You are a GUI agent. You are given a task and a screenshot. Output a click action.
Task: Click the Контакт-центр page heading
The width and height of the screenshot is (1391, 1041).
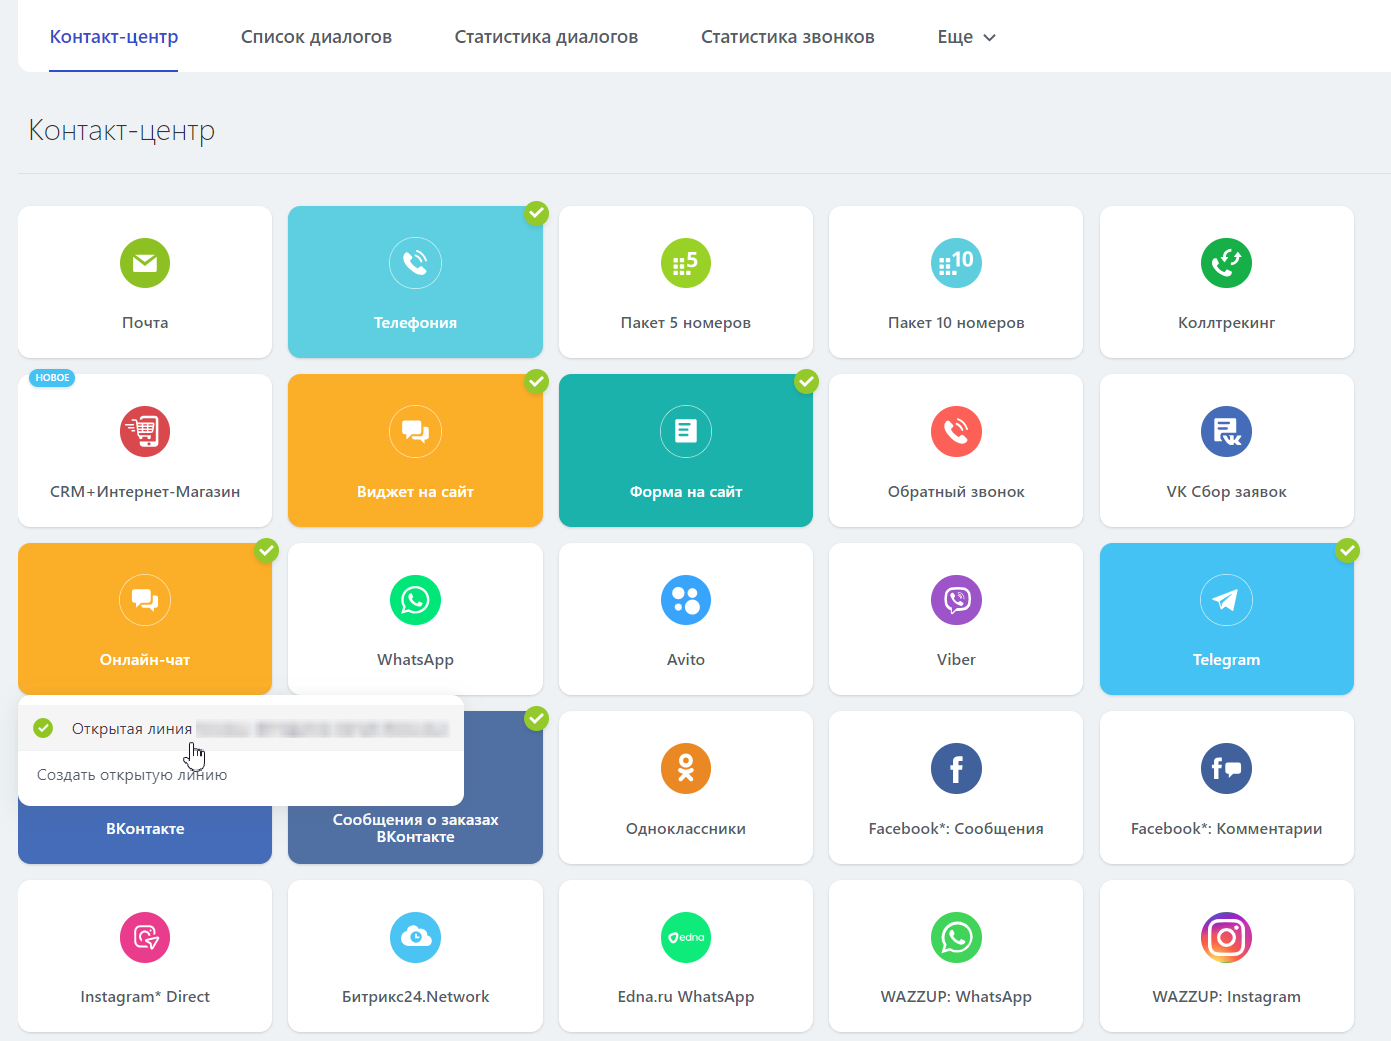(121, 131)
